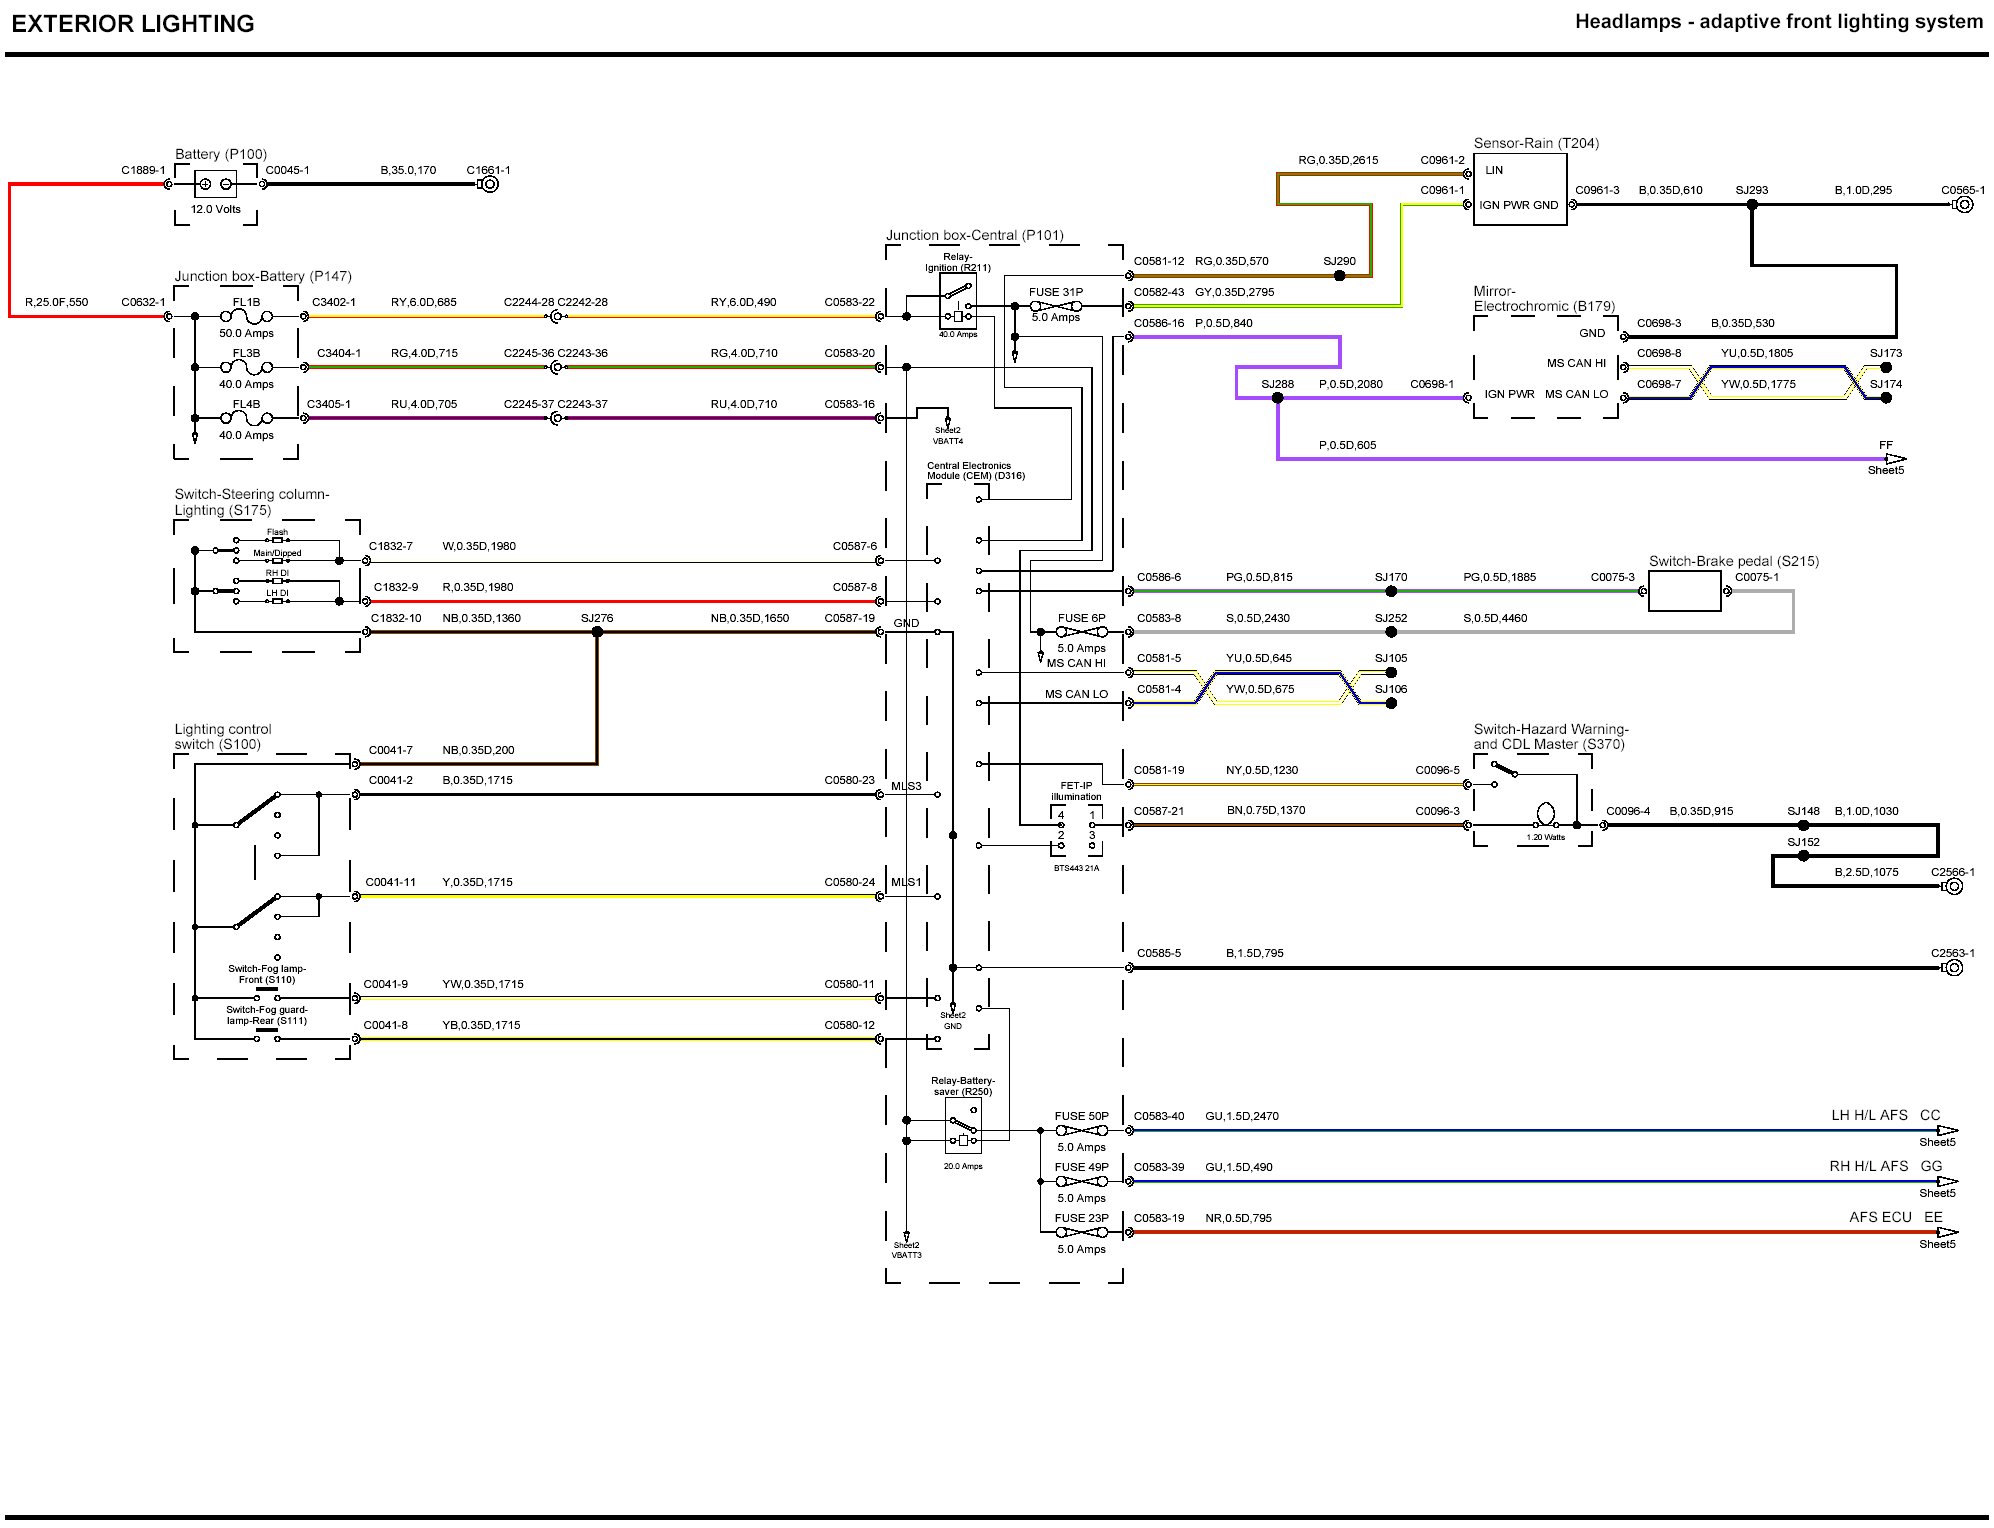Click the FL1B 50.0 Amps fuse symbol
Image resolution: width=1994 pixels, height=1528 pixels.
point(246,316)
